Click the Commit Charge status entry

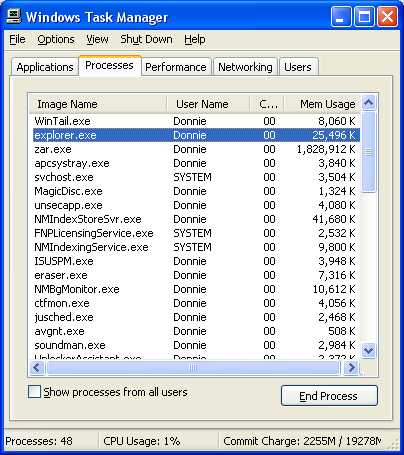(x=303, y=441)
